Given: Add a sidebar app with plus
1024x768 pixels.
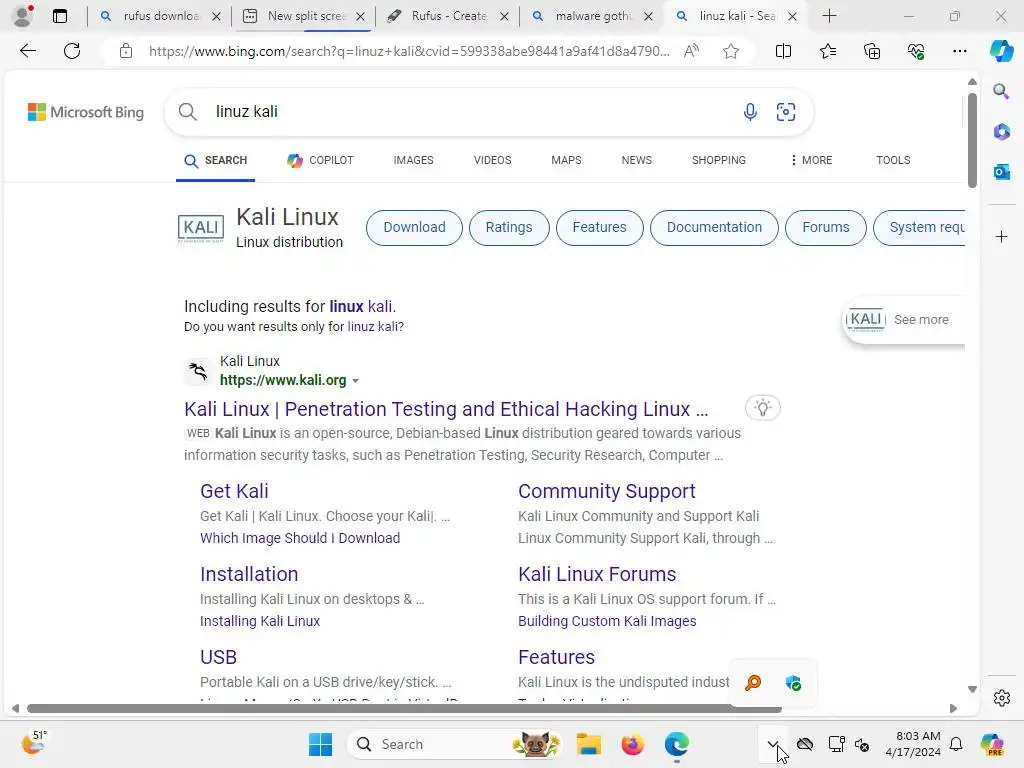Looking at the screenshot, I should [x=1001, y=236].
